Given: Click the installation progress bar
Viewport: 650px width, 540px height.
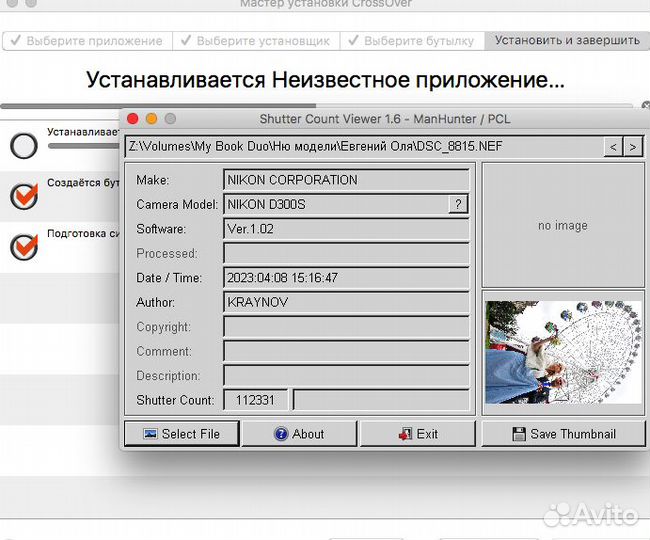Looking at the screenshot, I should click(60, 105).
